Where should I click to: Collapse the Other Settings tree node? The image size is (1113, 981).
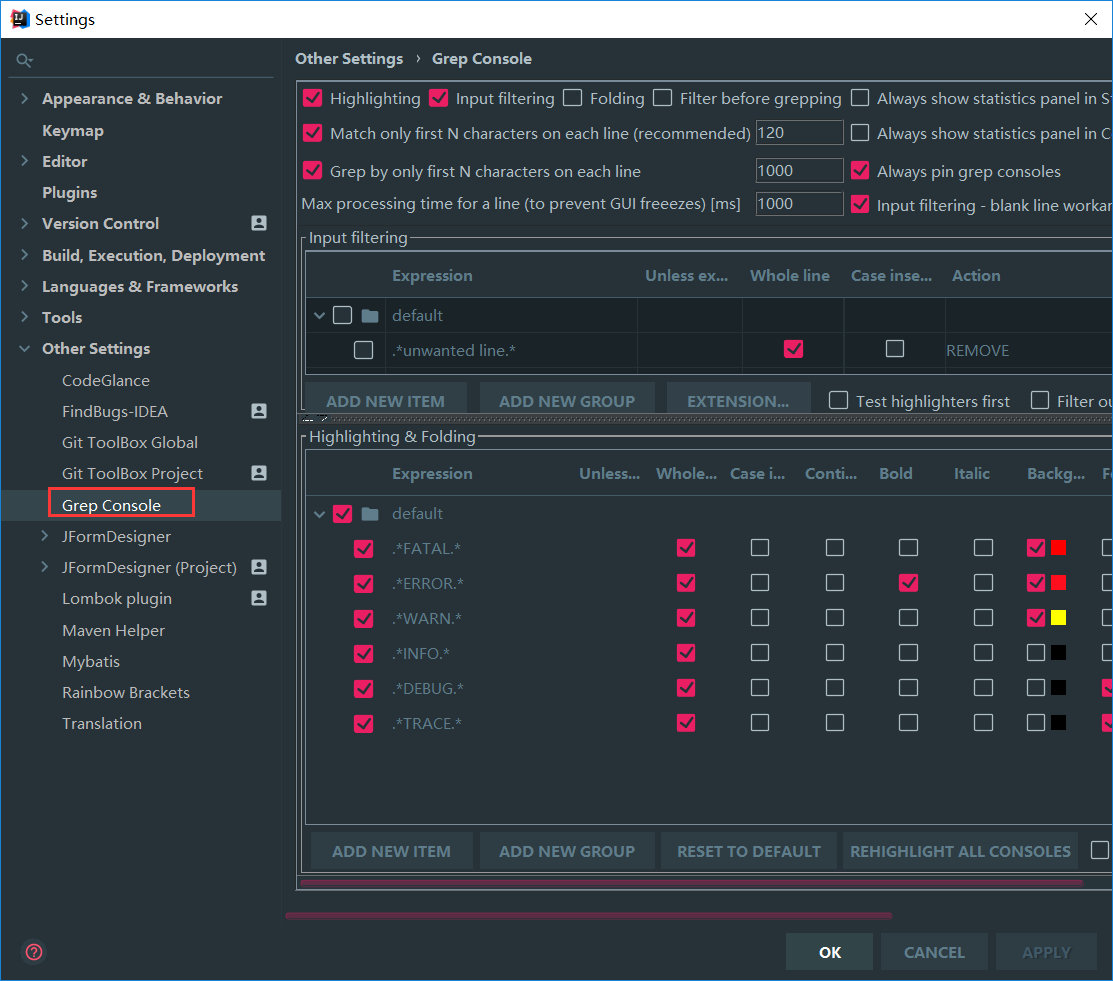click(x=25, y=349)
